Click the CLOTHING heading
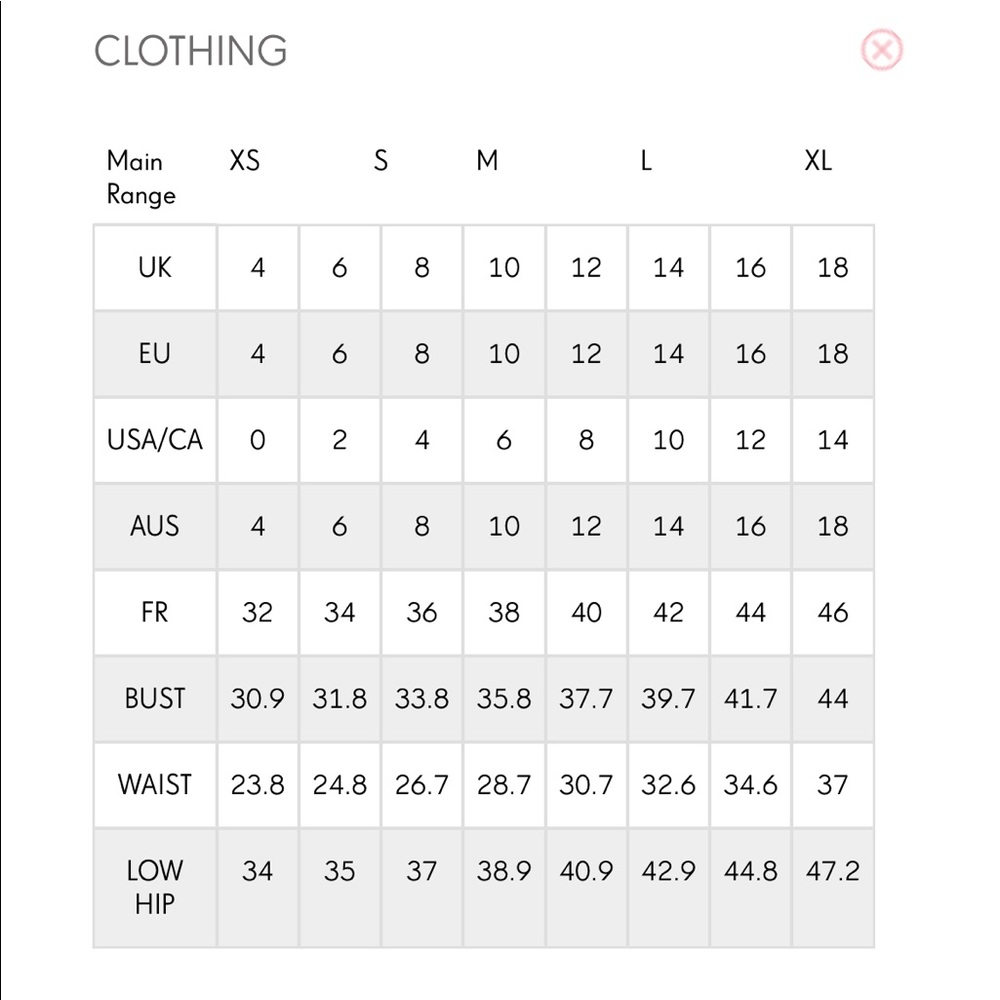The image size is (1000, 1000). [190, 51]
